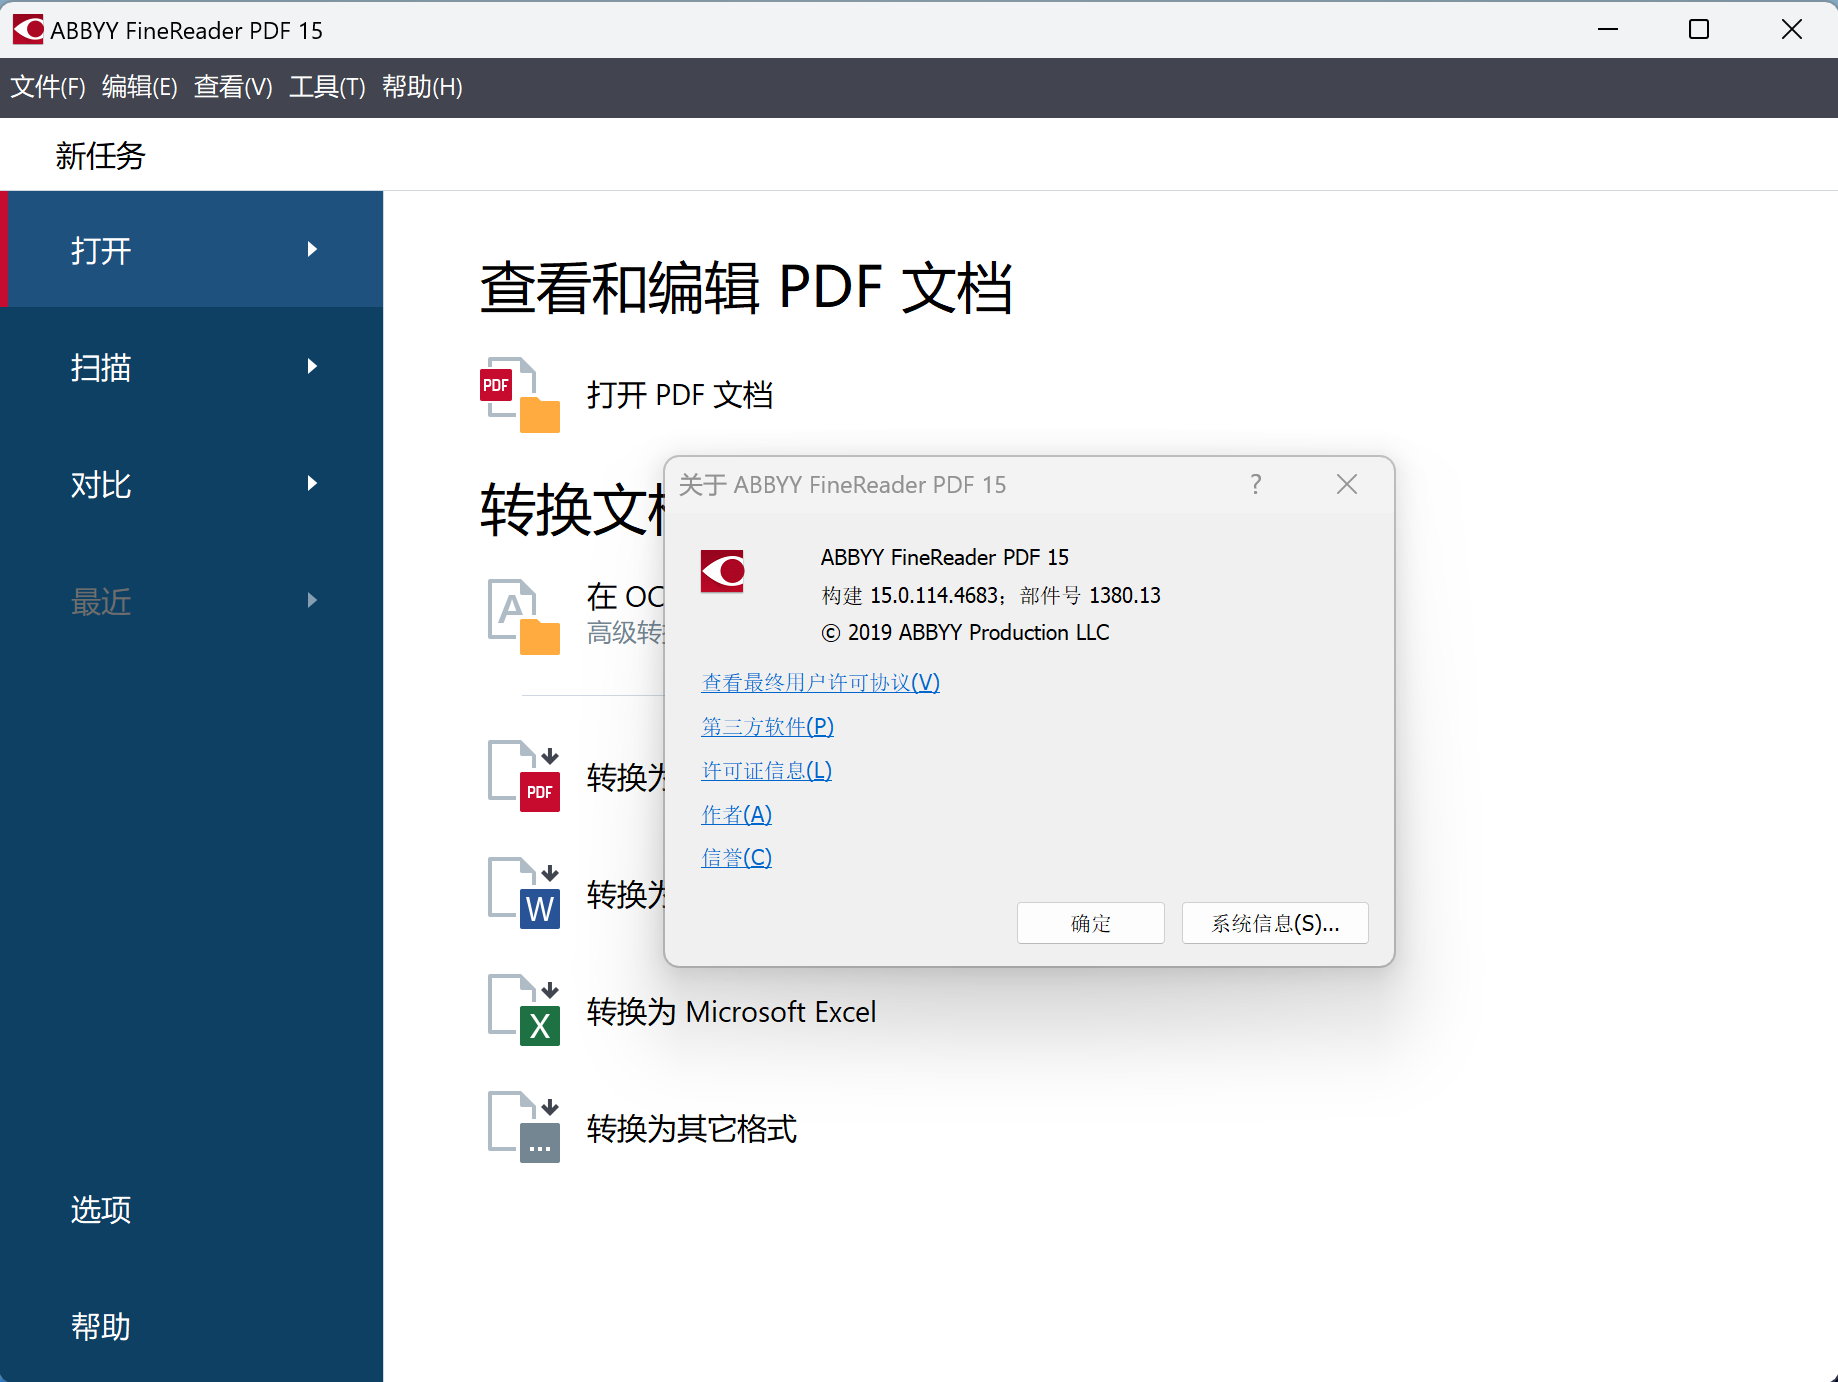
Task: Click the question mark help in About dialog
Action: pyautogui.click(x=1256, y=485)
